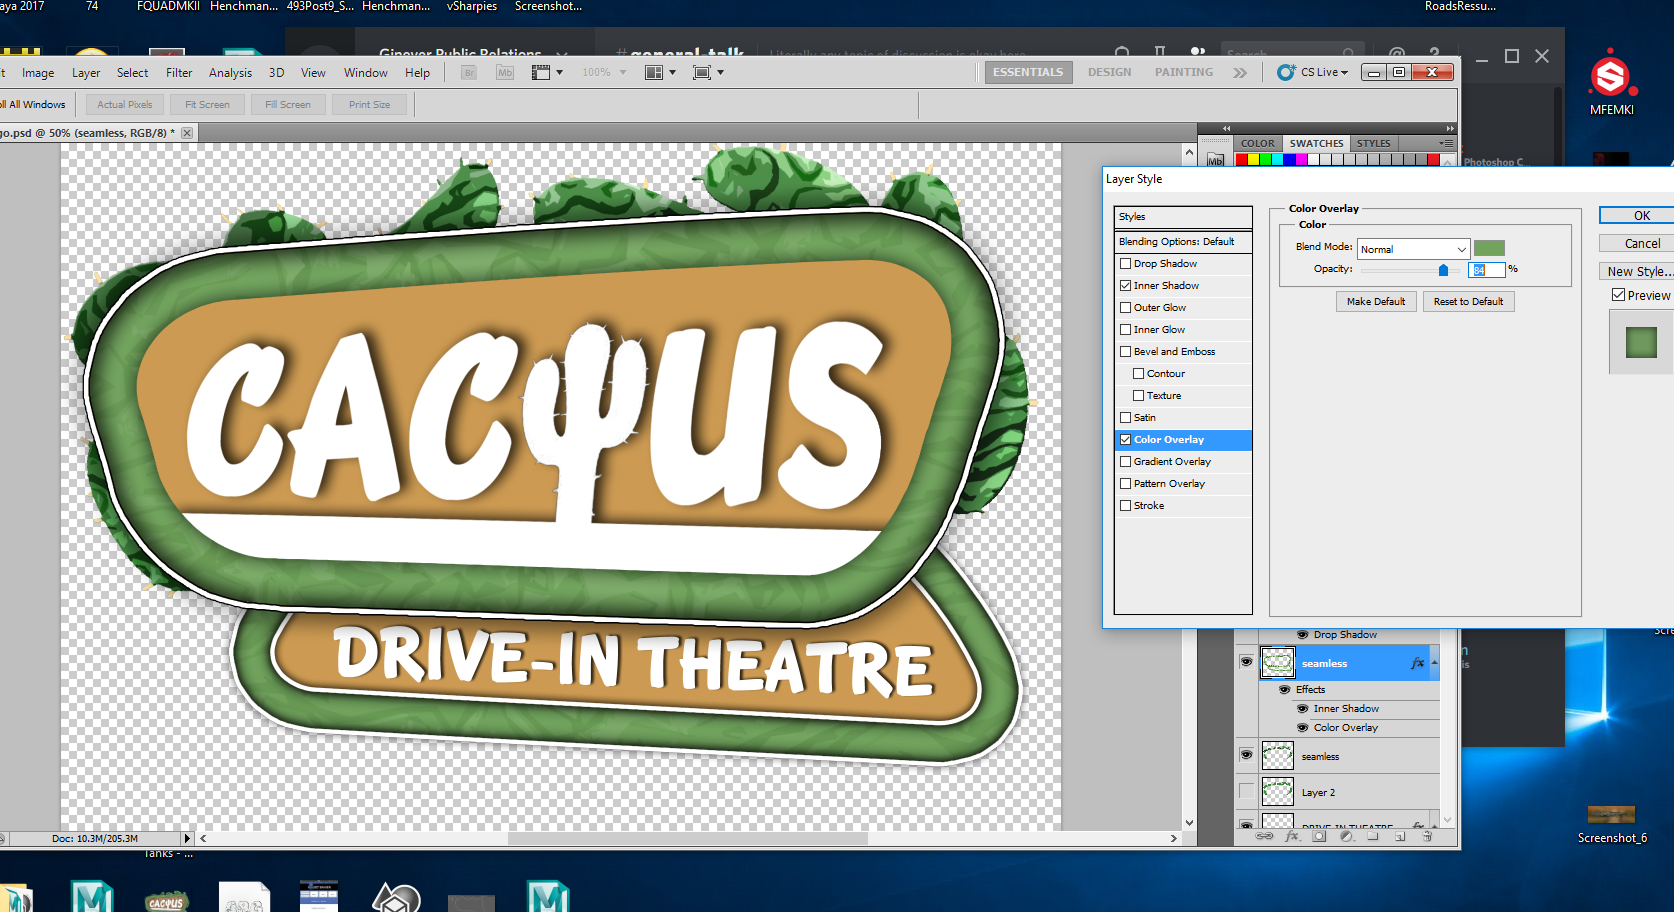Open the Blend Mode Normal dropdown

click(x=1413, y=249)
